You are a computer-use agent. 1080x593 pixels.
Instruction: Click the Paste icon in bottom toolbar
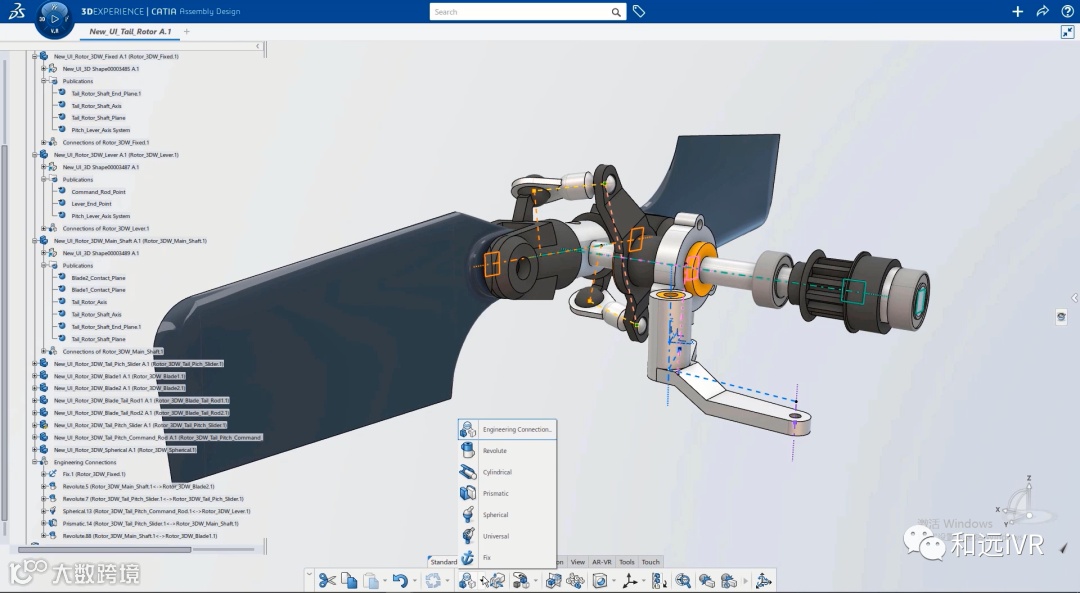pos(371,581)
